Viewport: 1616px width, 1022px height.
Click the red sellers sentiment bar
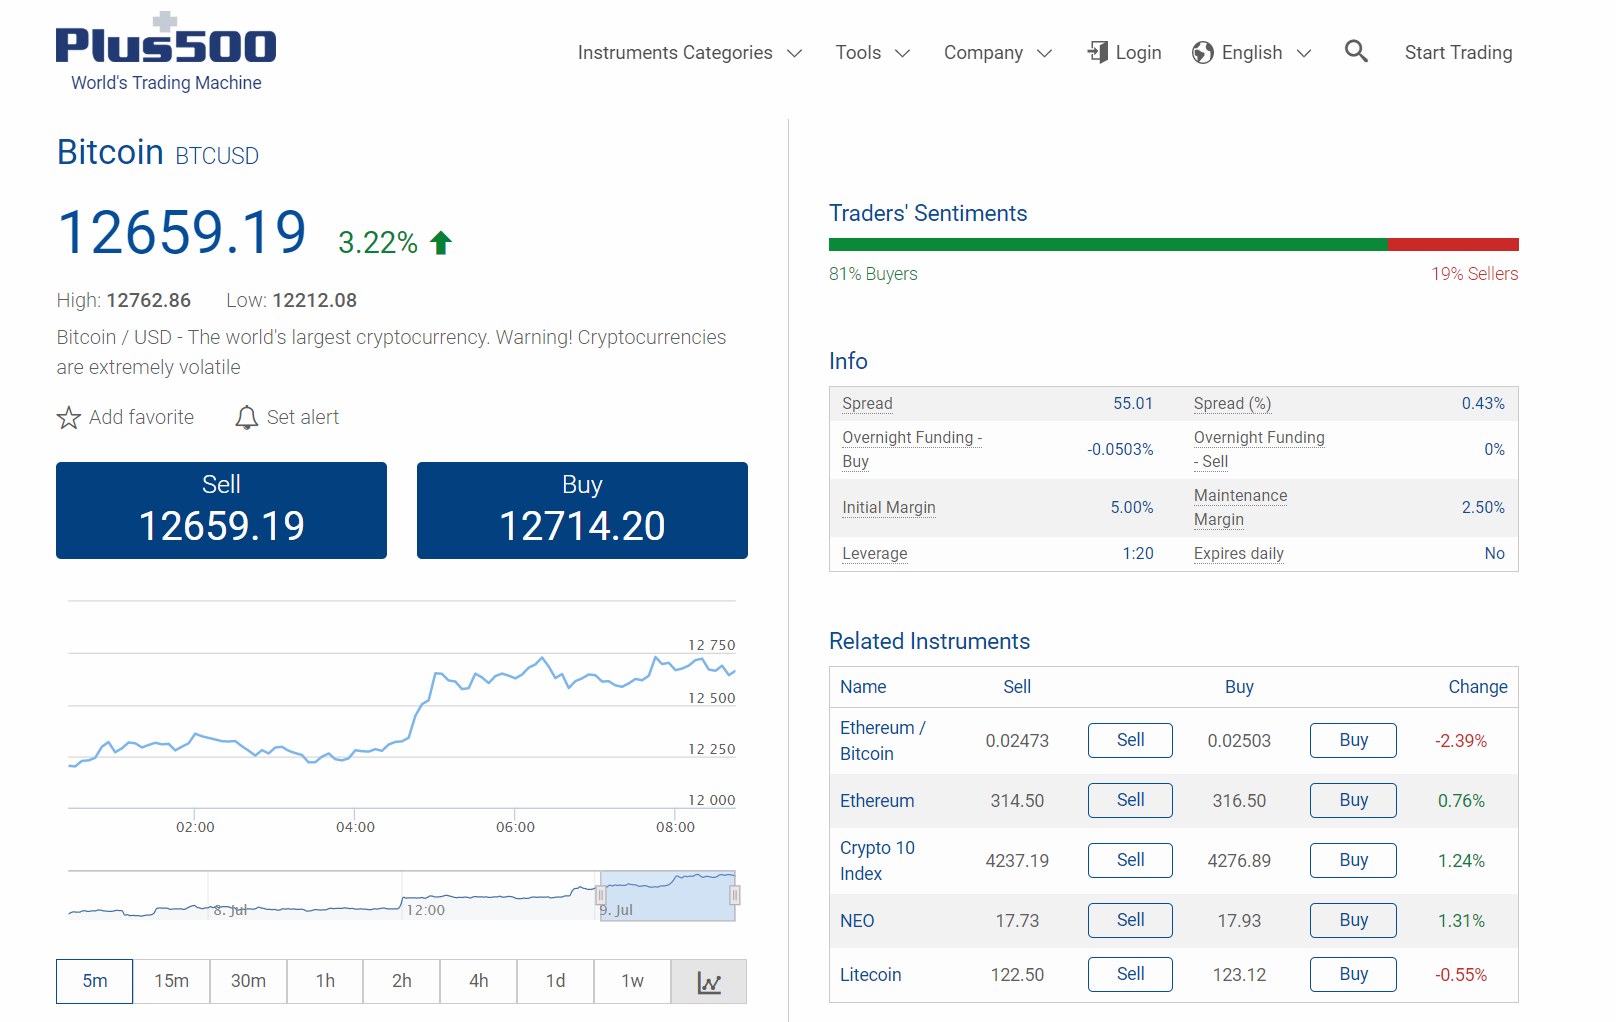tap(1453, 244)
